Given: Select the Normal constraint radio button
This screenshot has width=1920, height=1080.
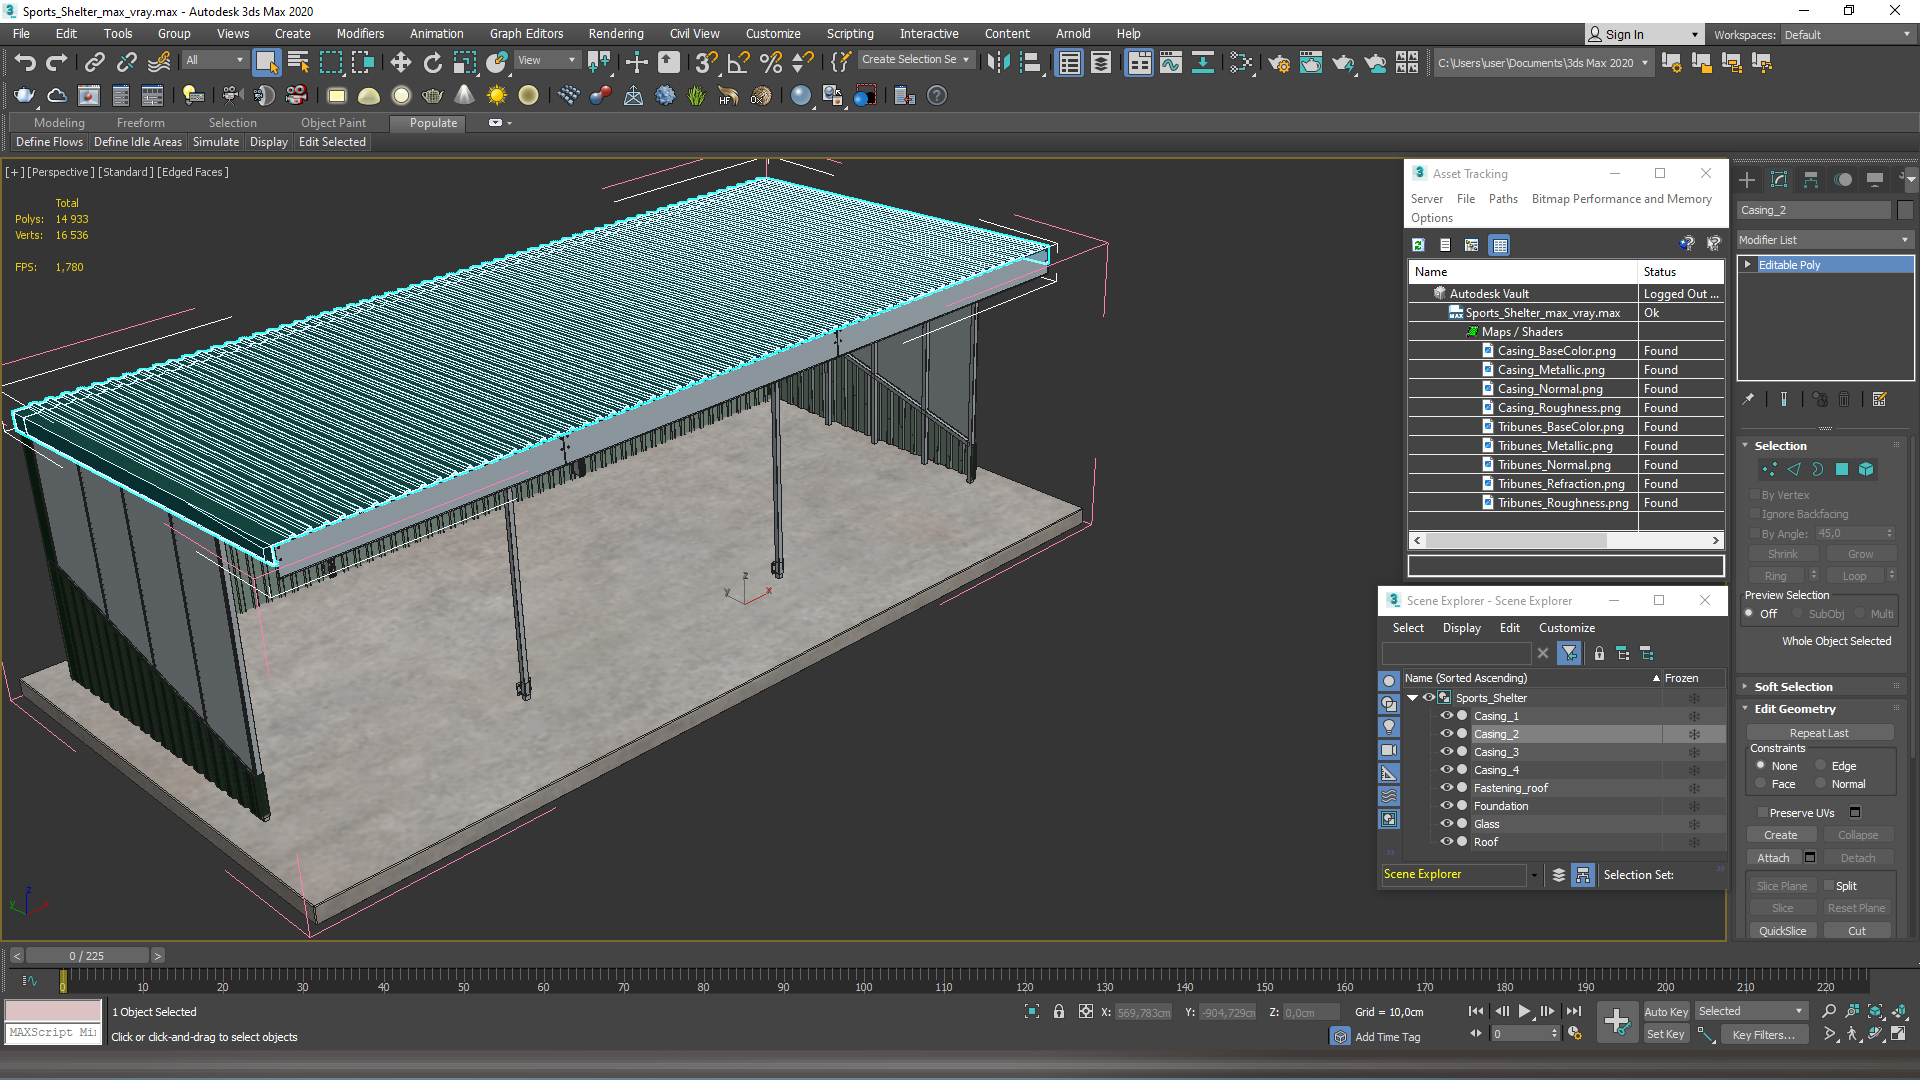Looking at the screenshot, I should (1821, 784).
